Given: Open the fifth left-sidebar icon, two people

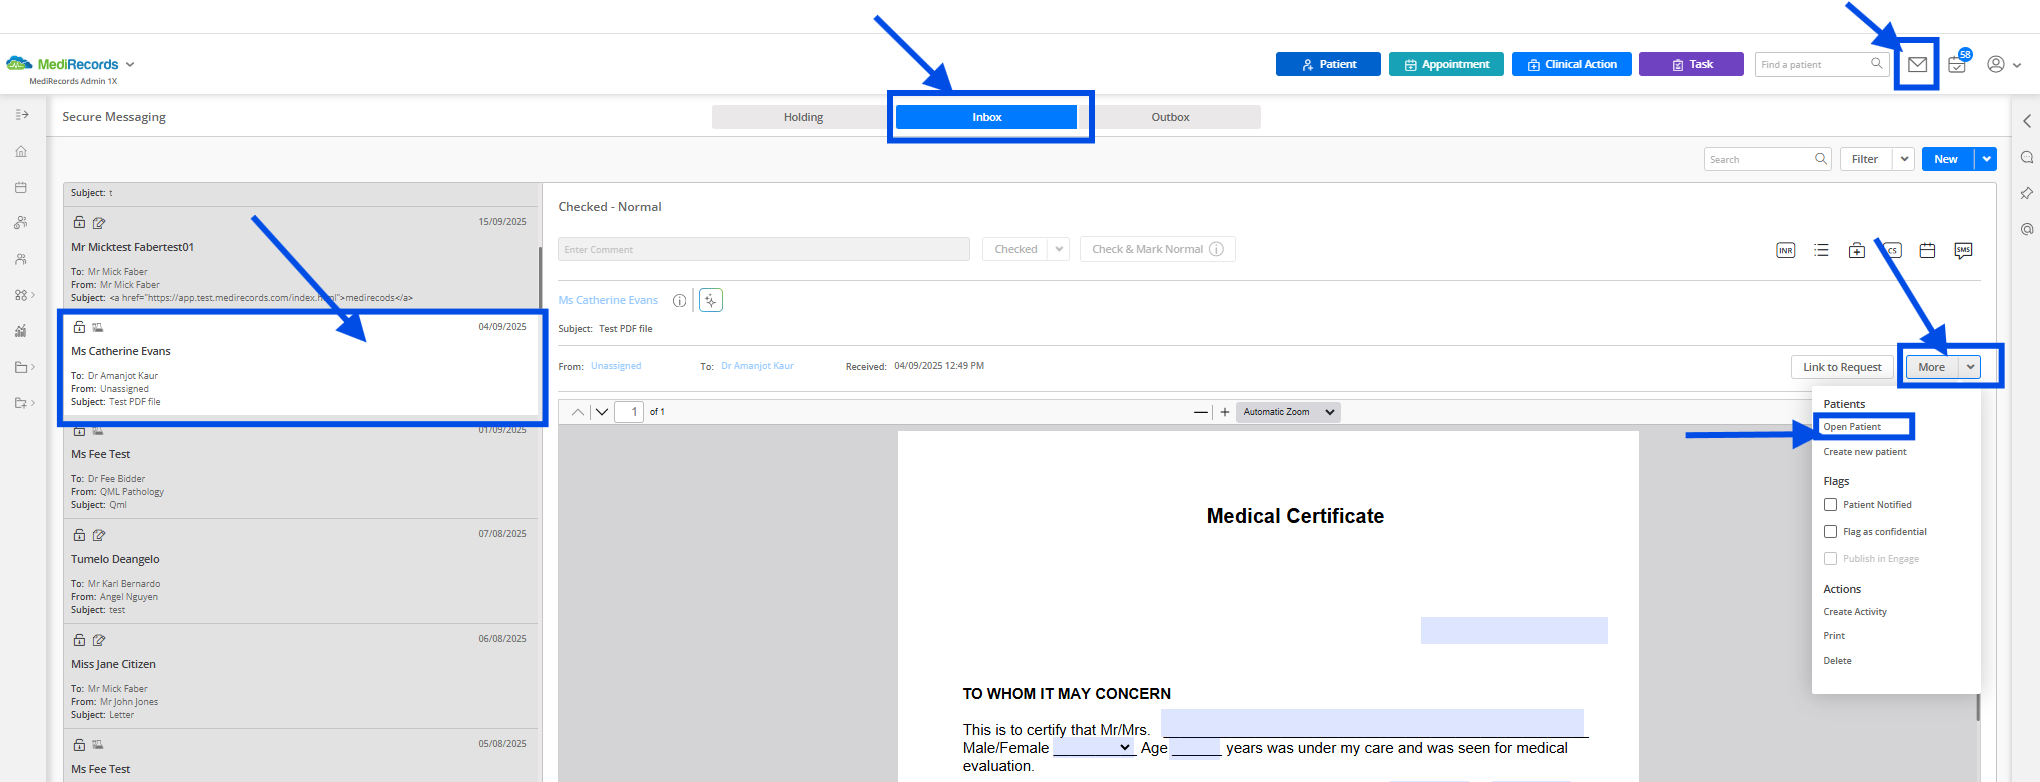Looking at the screenshot, I should tap(21, 259).
